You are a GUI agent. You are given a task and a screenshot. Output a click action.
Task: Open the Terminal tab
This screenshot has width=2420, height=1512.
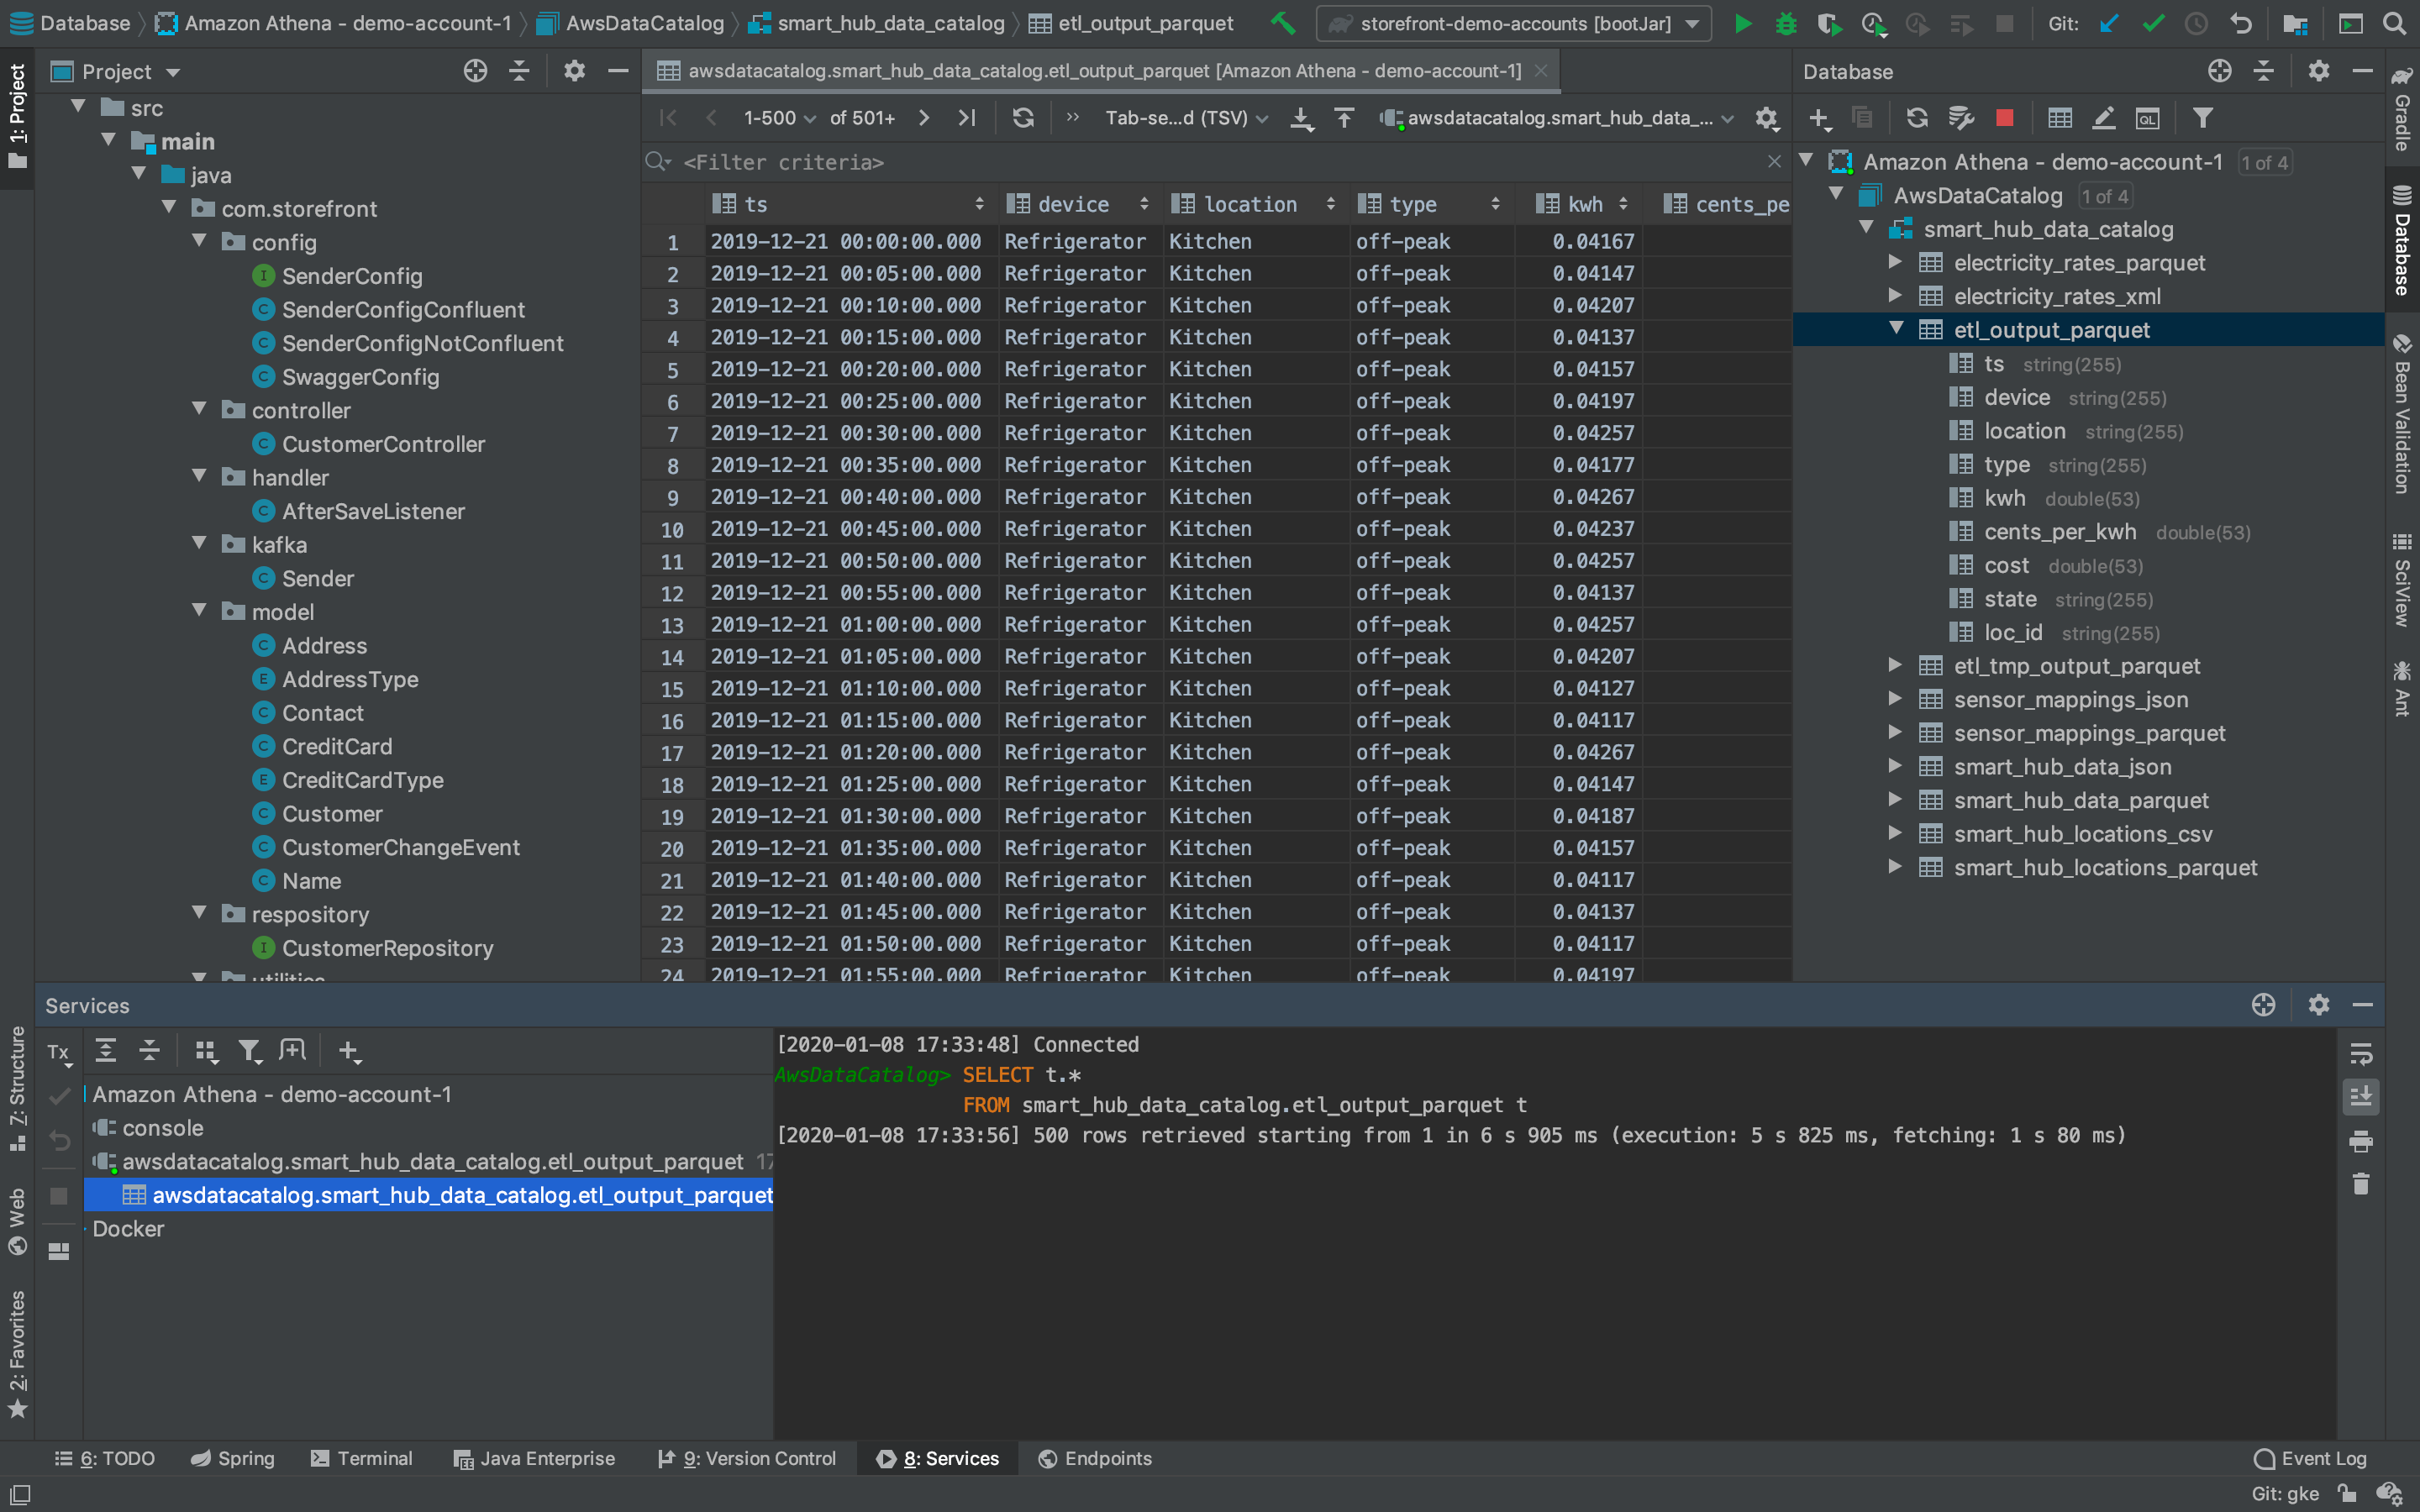(374, 1458)
